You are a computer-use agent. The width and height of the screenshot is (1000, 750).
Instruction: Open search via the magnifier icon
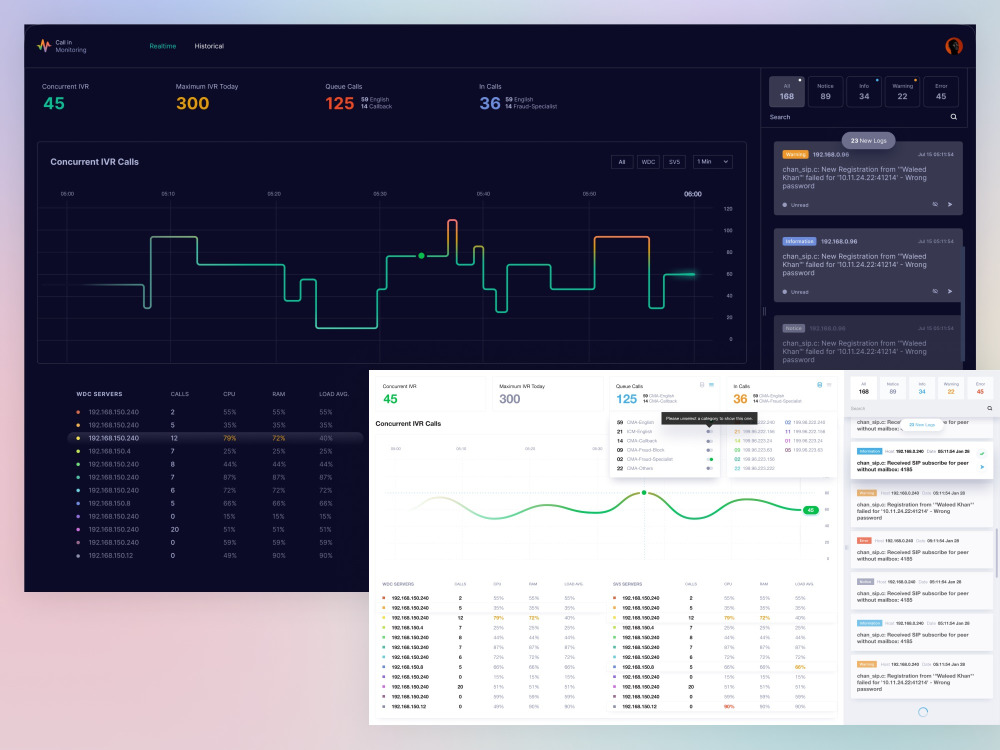[953, 117]
